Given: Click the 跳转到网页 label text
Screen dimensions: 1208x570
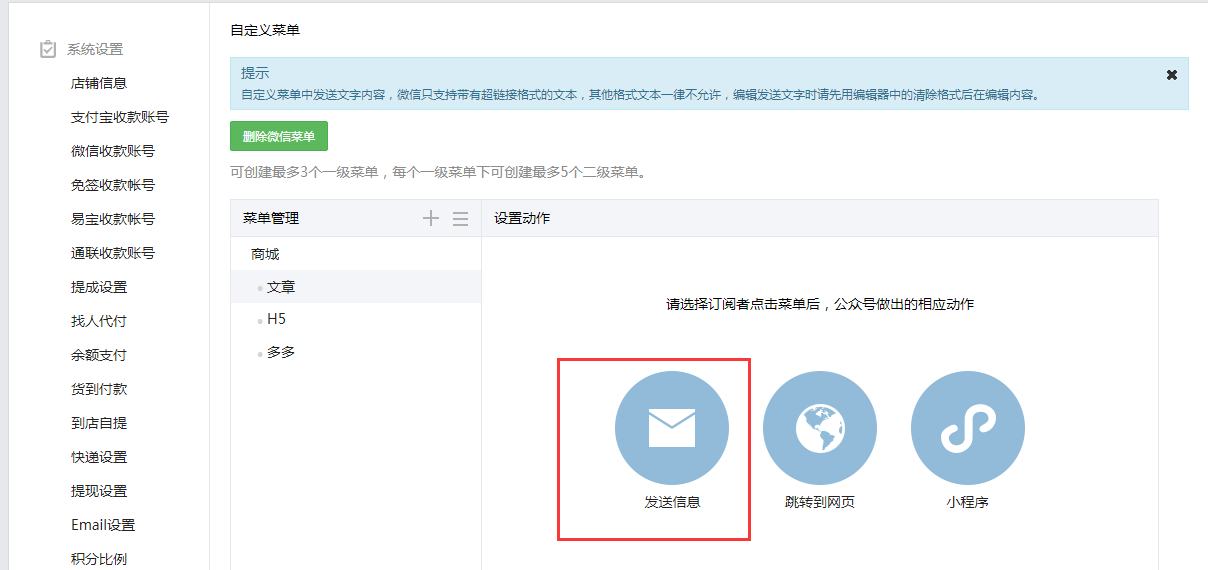Looking at the screenshot, I should coord(820,502).
